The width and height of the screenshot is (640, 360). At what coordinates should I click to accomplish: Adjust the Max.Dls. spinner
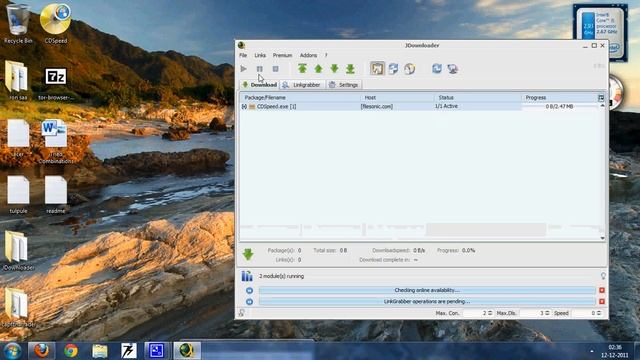pos(547,313)
